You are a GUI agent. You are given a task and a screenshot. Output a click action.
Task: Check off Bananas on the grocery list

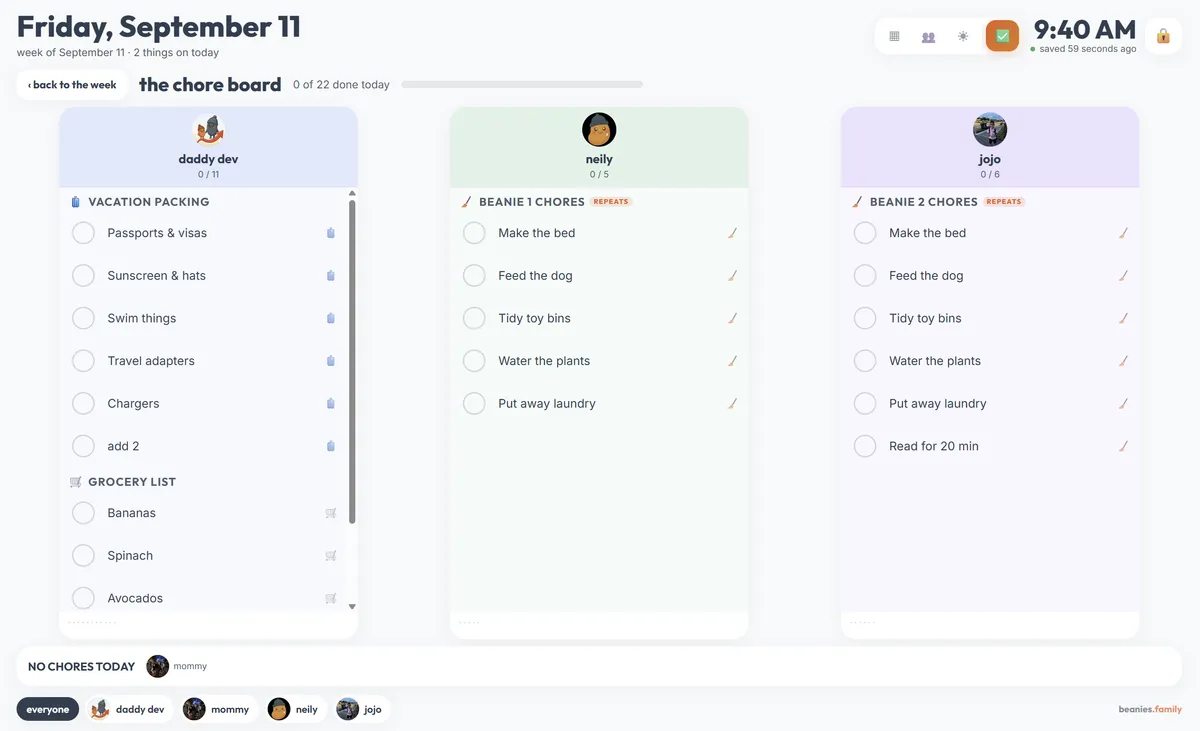click(x=84, y=513)
